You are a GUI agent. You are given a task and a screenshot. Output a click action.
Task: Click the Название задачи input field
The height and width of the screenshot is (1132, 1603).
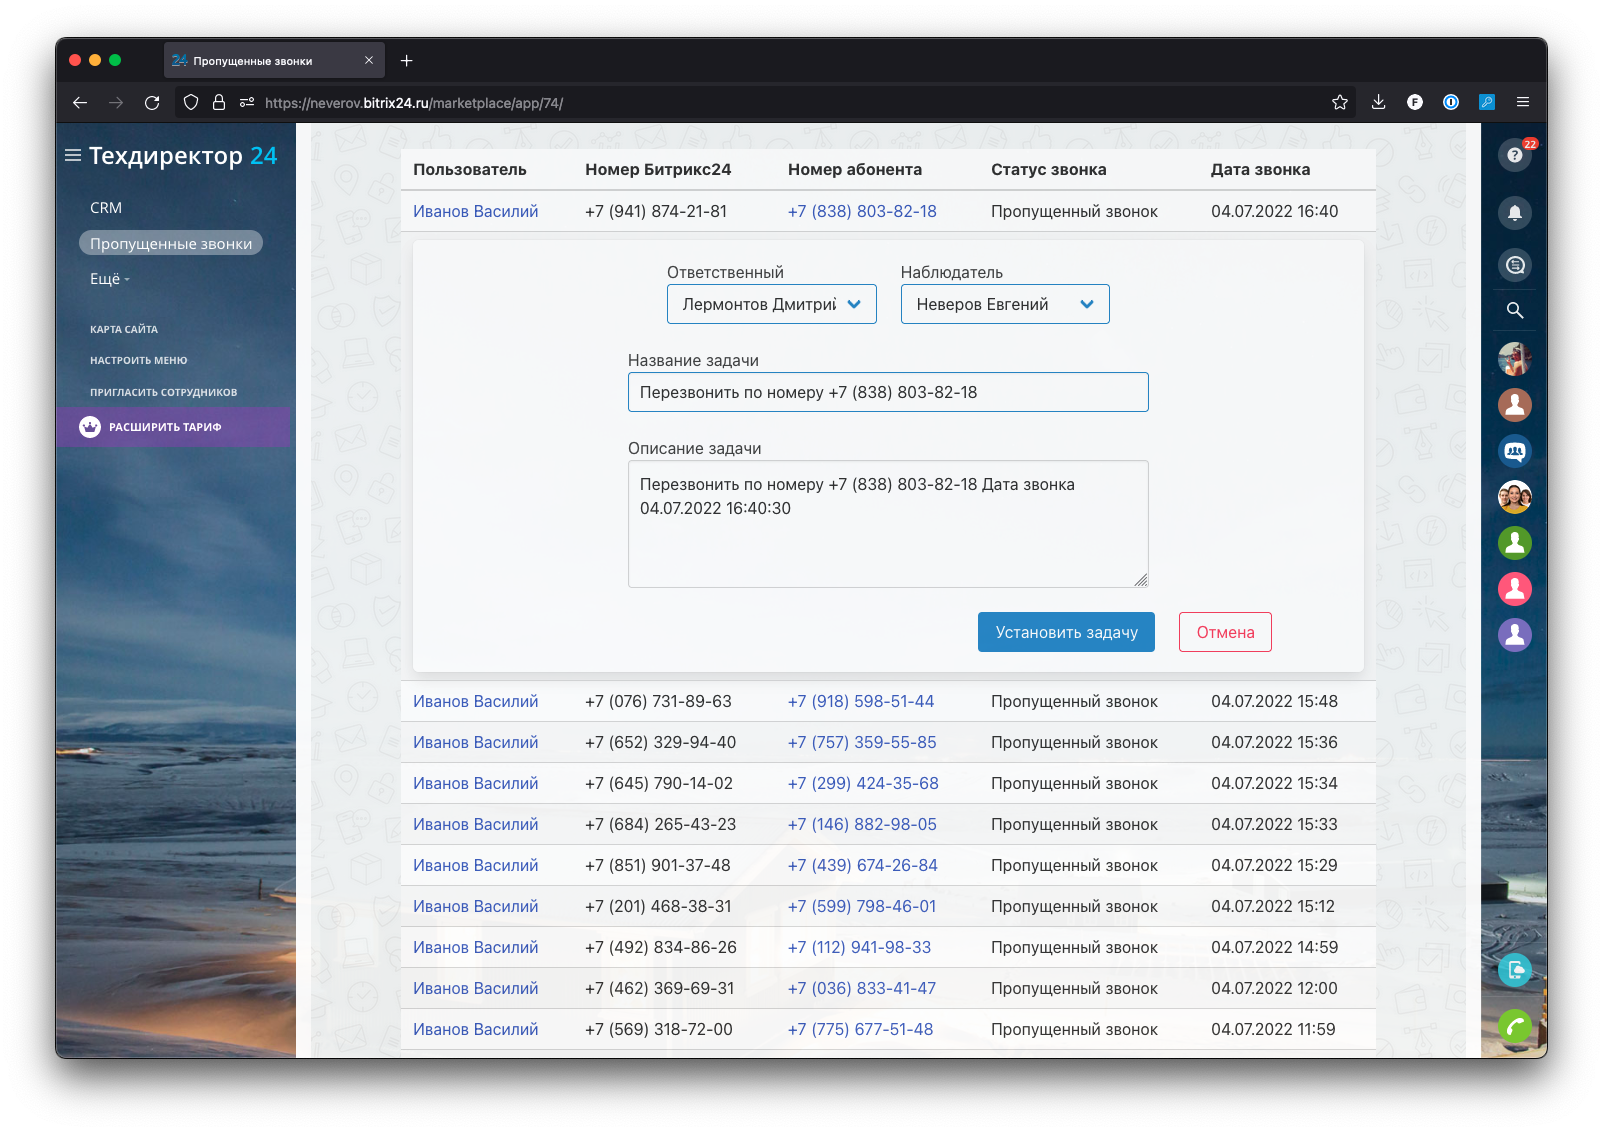887,392
